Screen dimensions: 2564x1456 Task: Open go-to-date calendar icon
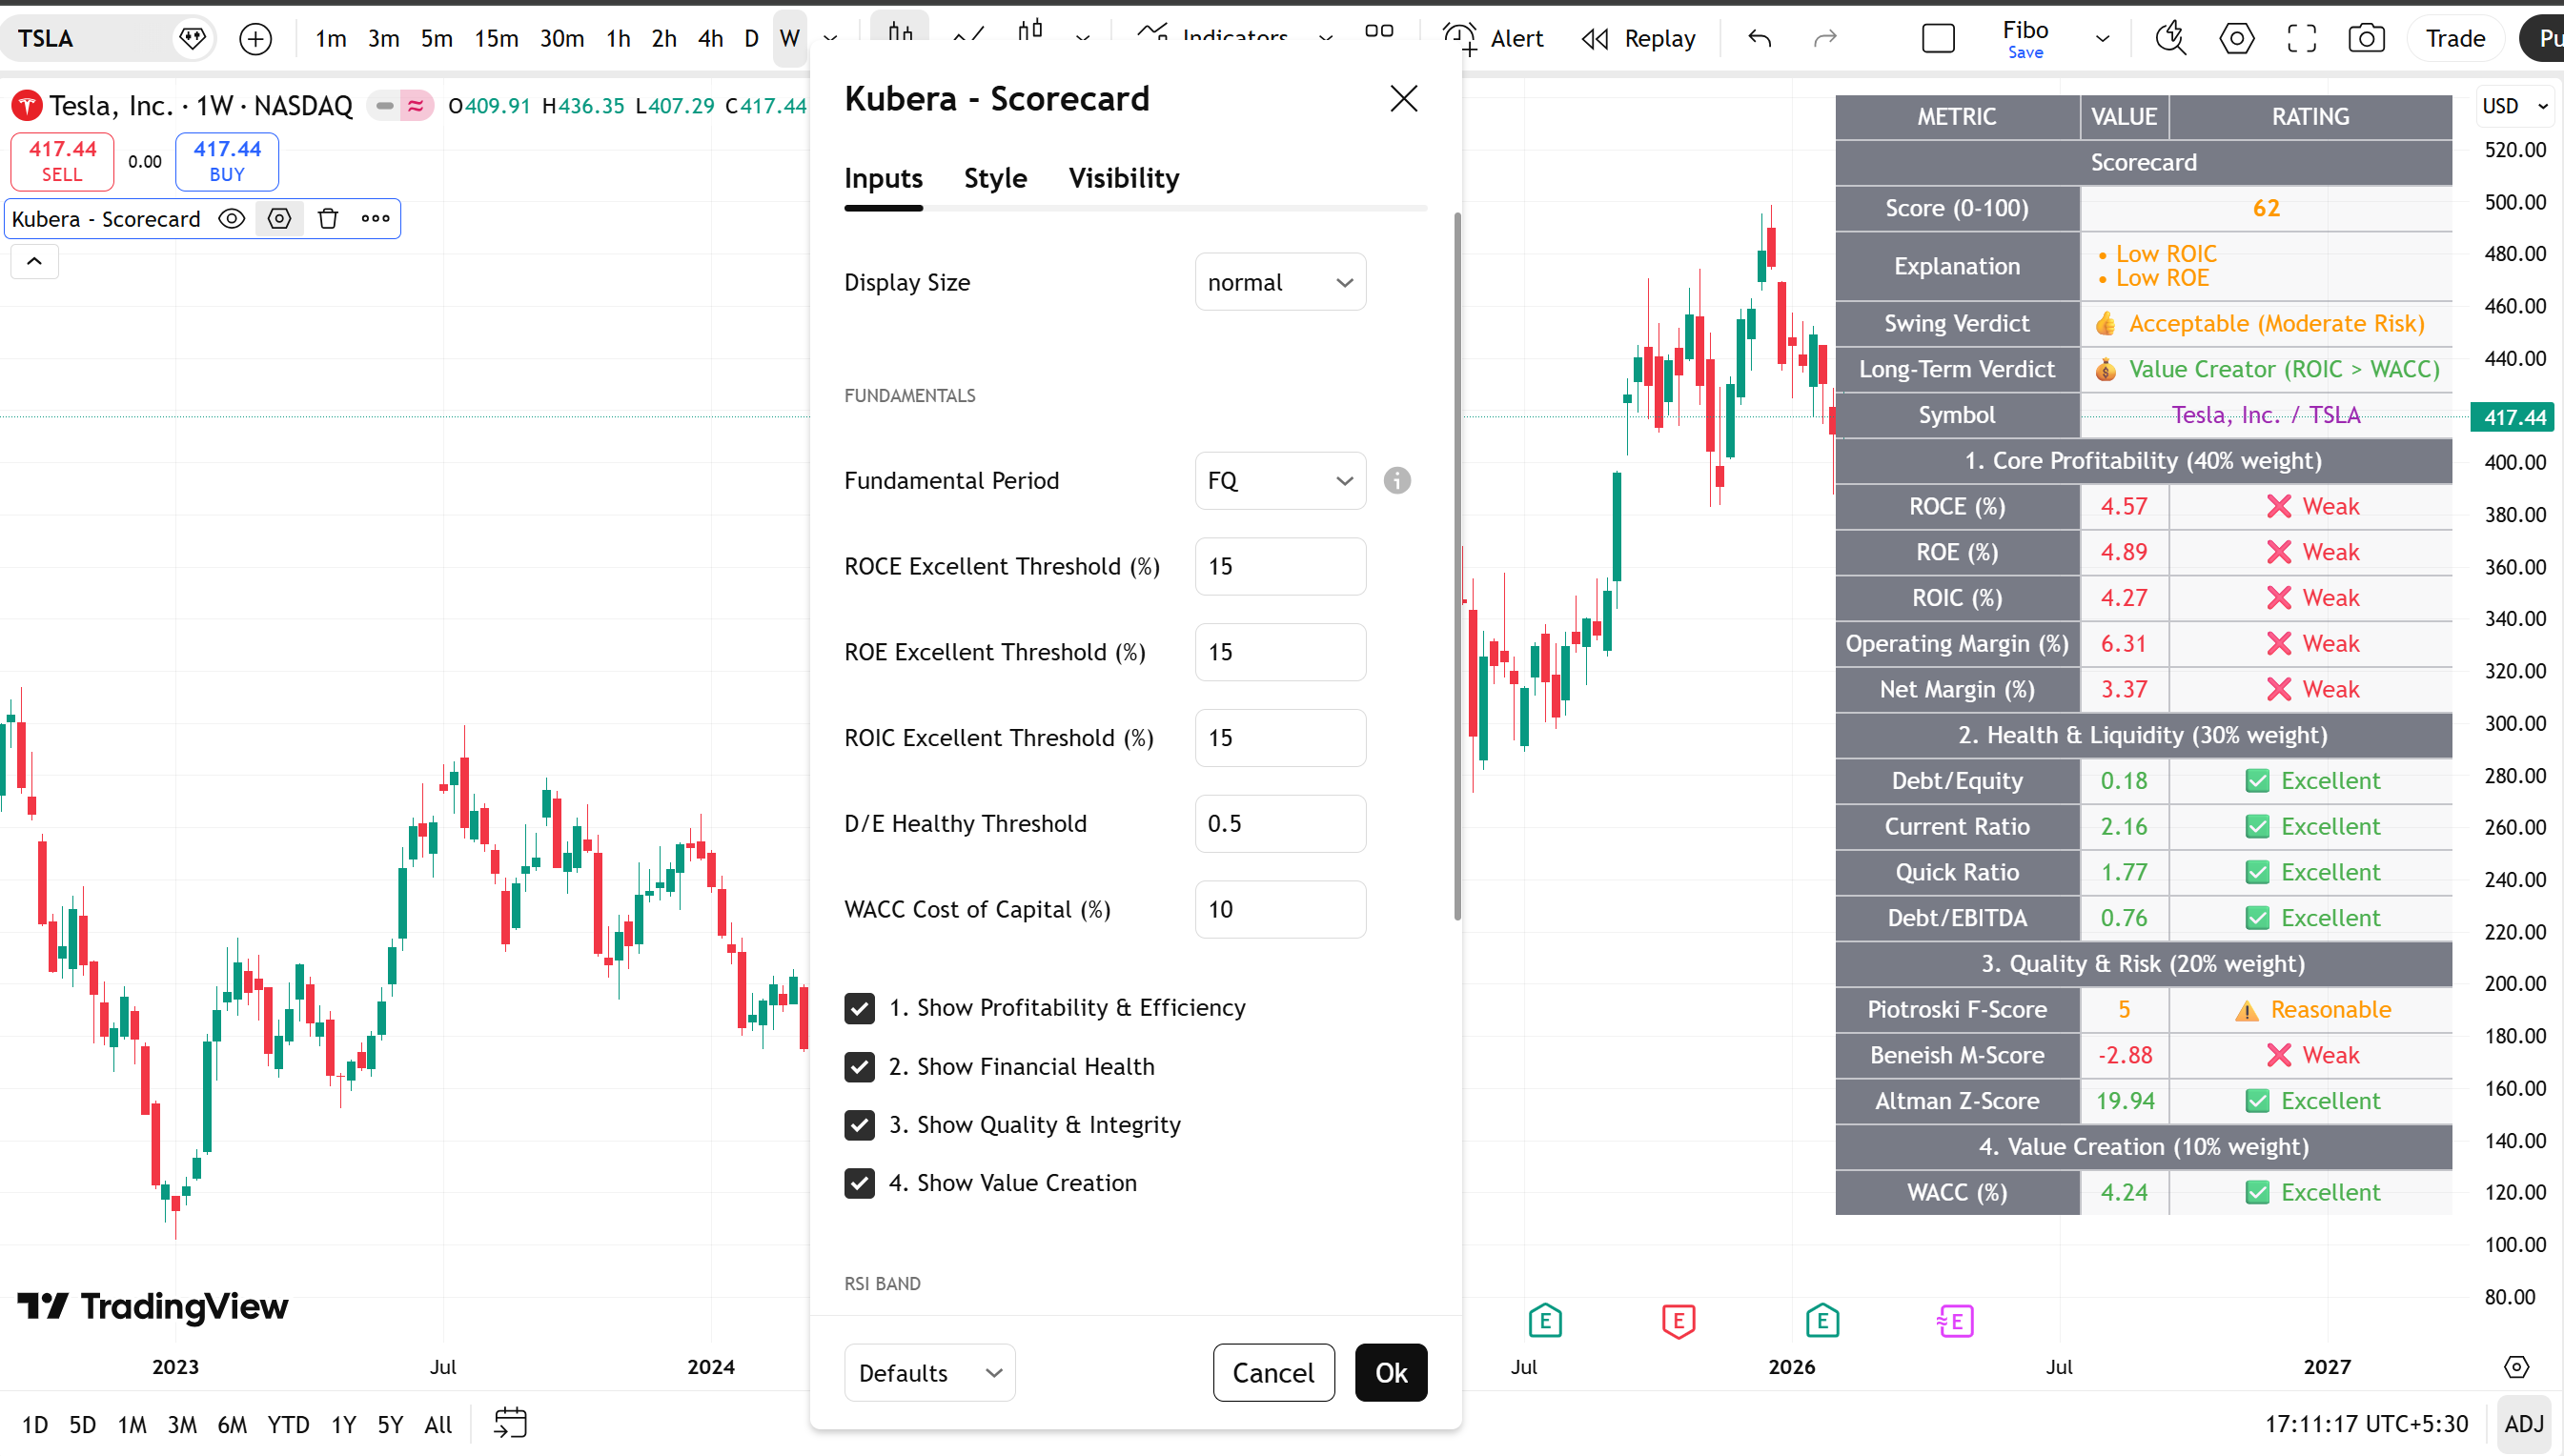pyautogui.click(x=510, y=1423)
